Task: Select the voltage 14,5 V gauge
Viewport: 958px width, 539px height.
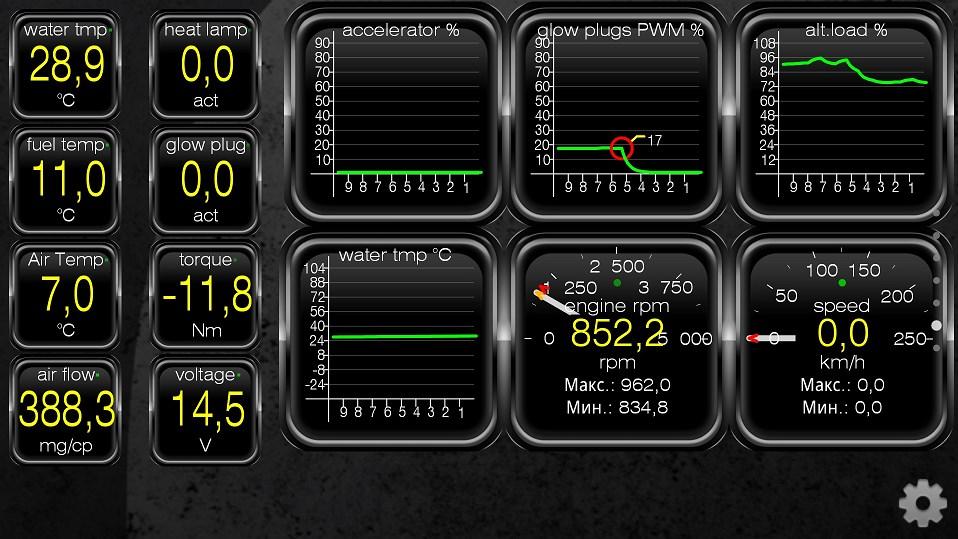Action: pyautogui.click(x=205, y=410)
